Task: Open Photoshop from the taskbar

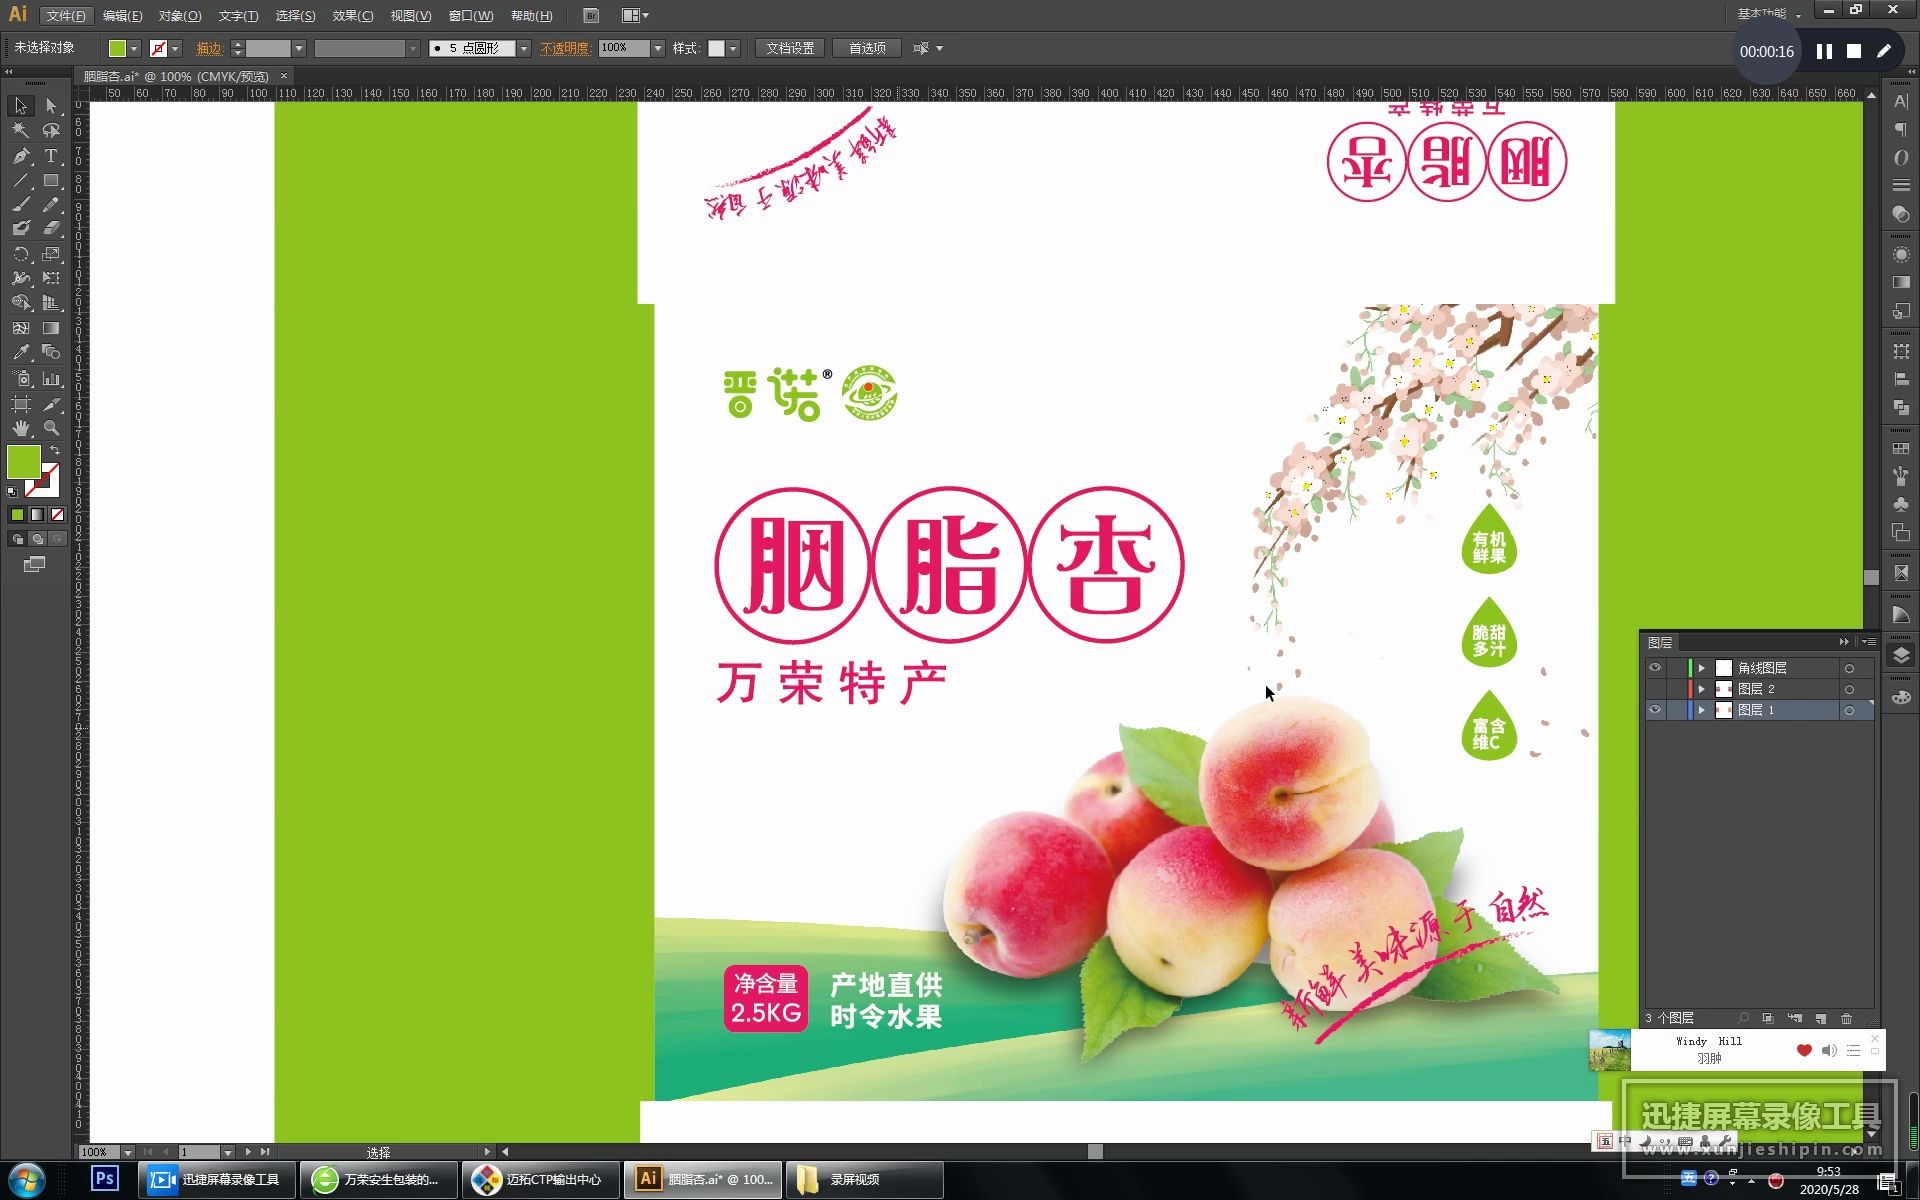Action: click(104, 1179)
